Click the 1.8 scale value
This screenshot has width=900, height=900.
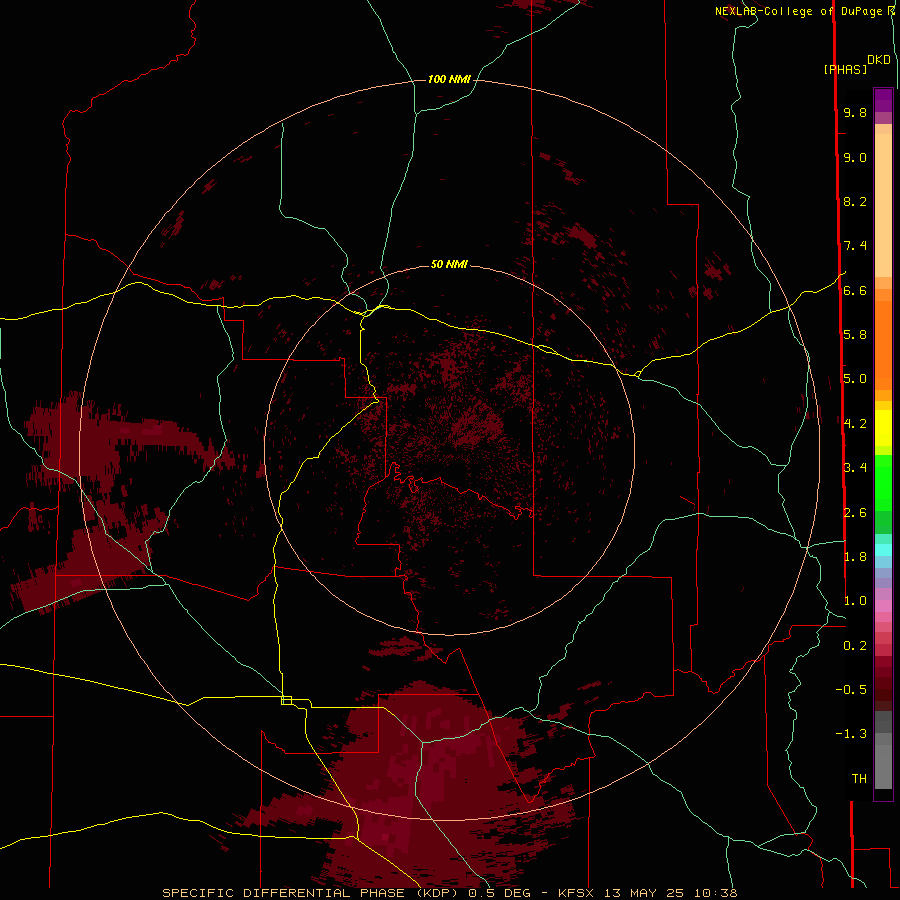(x=855, y=557)
